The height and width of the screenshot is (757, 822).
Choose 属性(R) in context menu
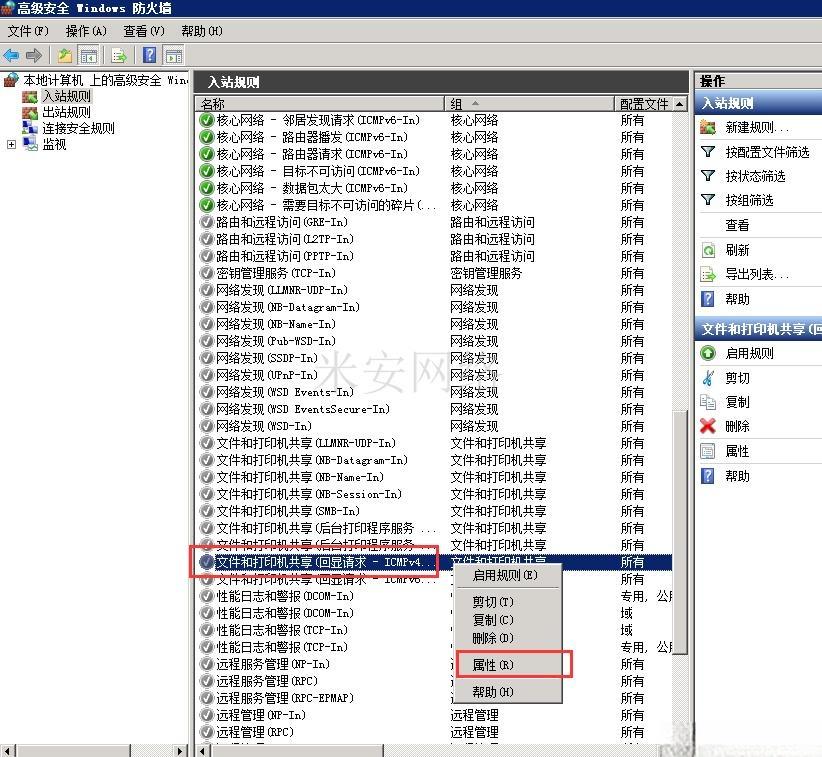pos(507,665)
